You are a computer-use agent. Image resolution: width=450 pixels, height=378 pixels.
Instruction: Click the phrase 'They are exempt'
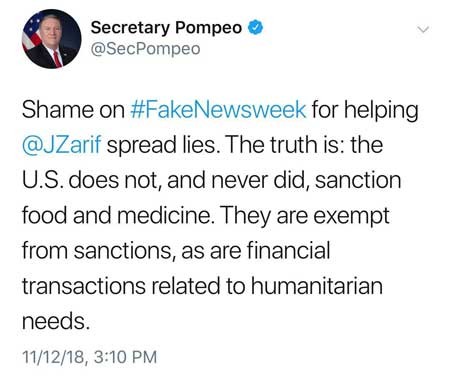[x=304, y=217]
